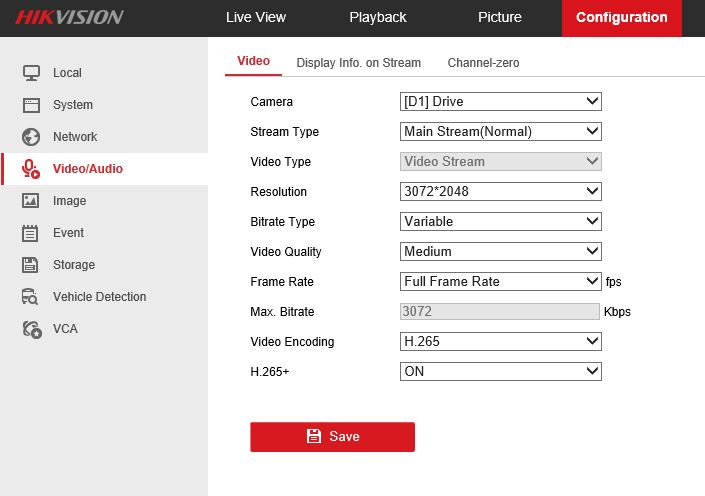Switch to the Playback tab
This screenshot has height=496, width=705.
click(378, 17)
